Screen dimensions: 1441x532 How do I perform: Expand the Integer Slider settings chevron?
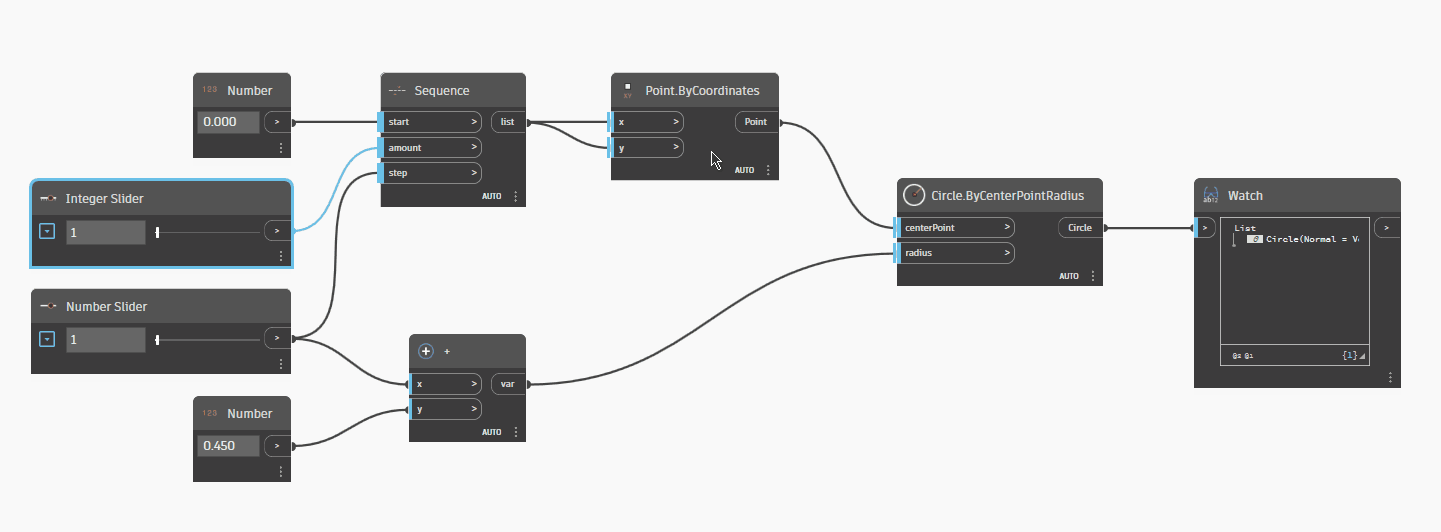click(x=47, y=232)
